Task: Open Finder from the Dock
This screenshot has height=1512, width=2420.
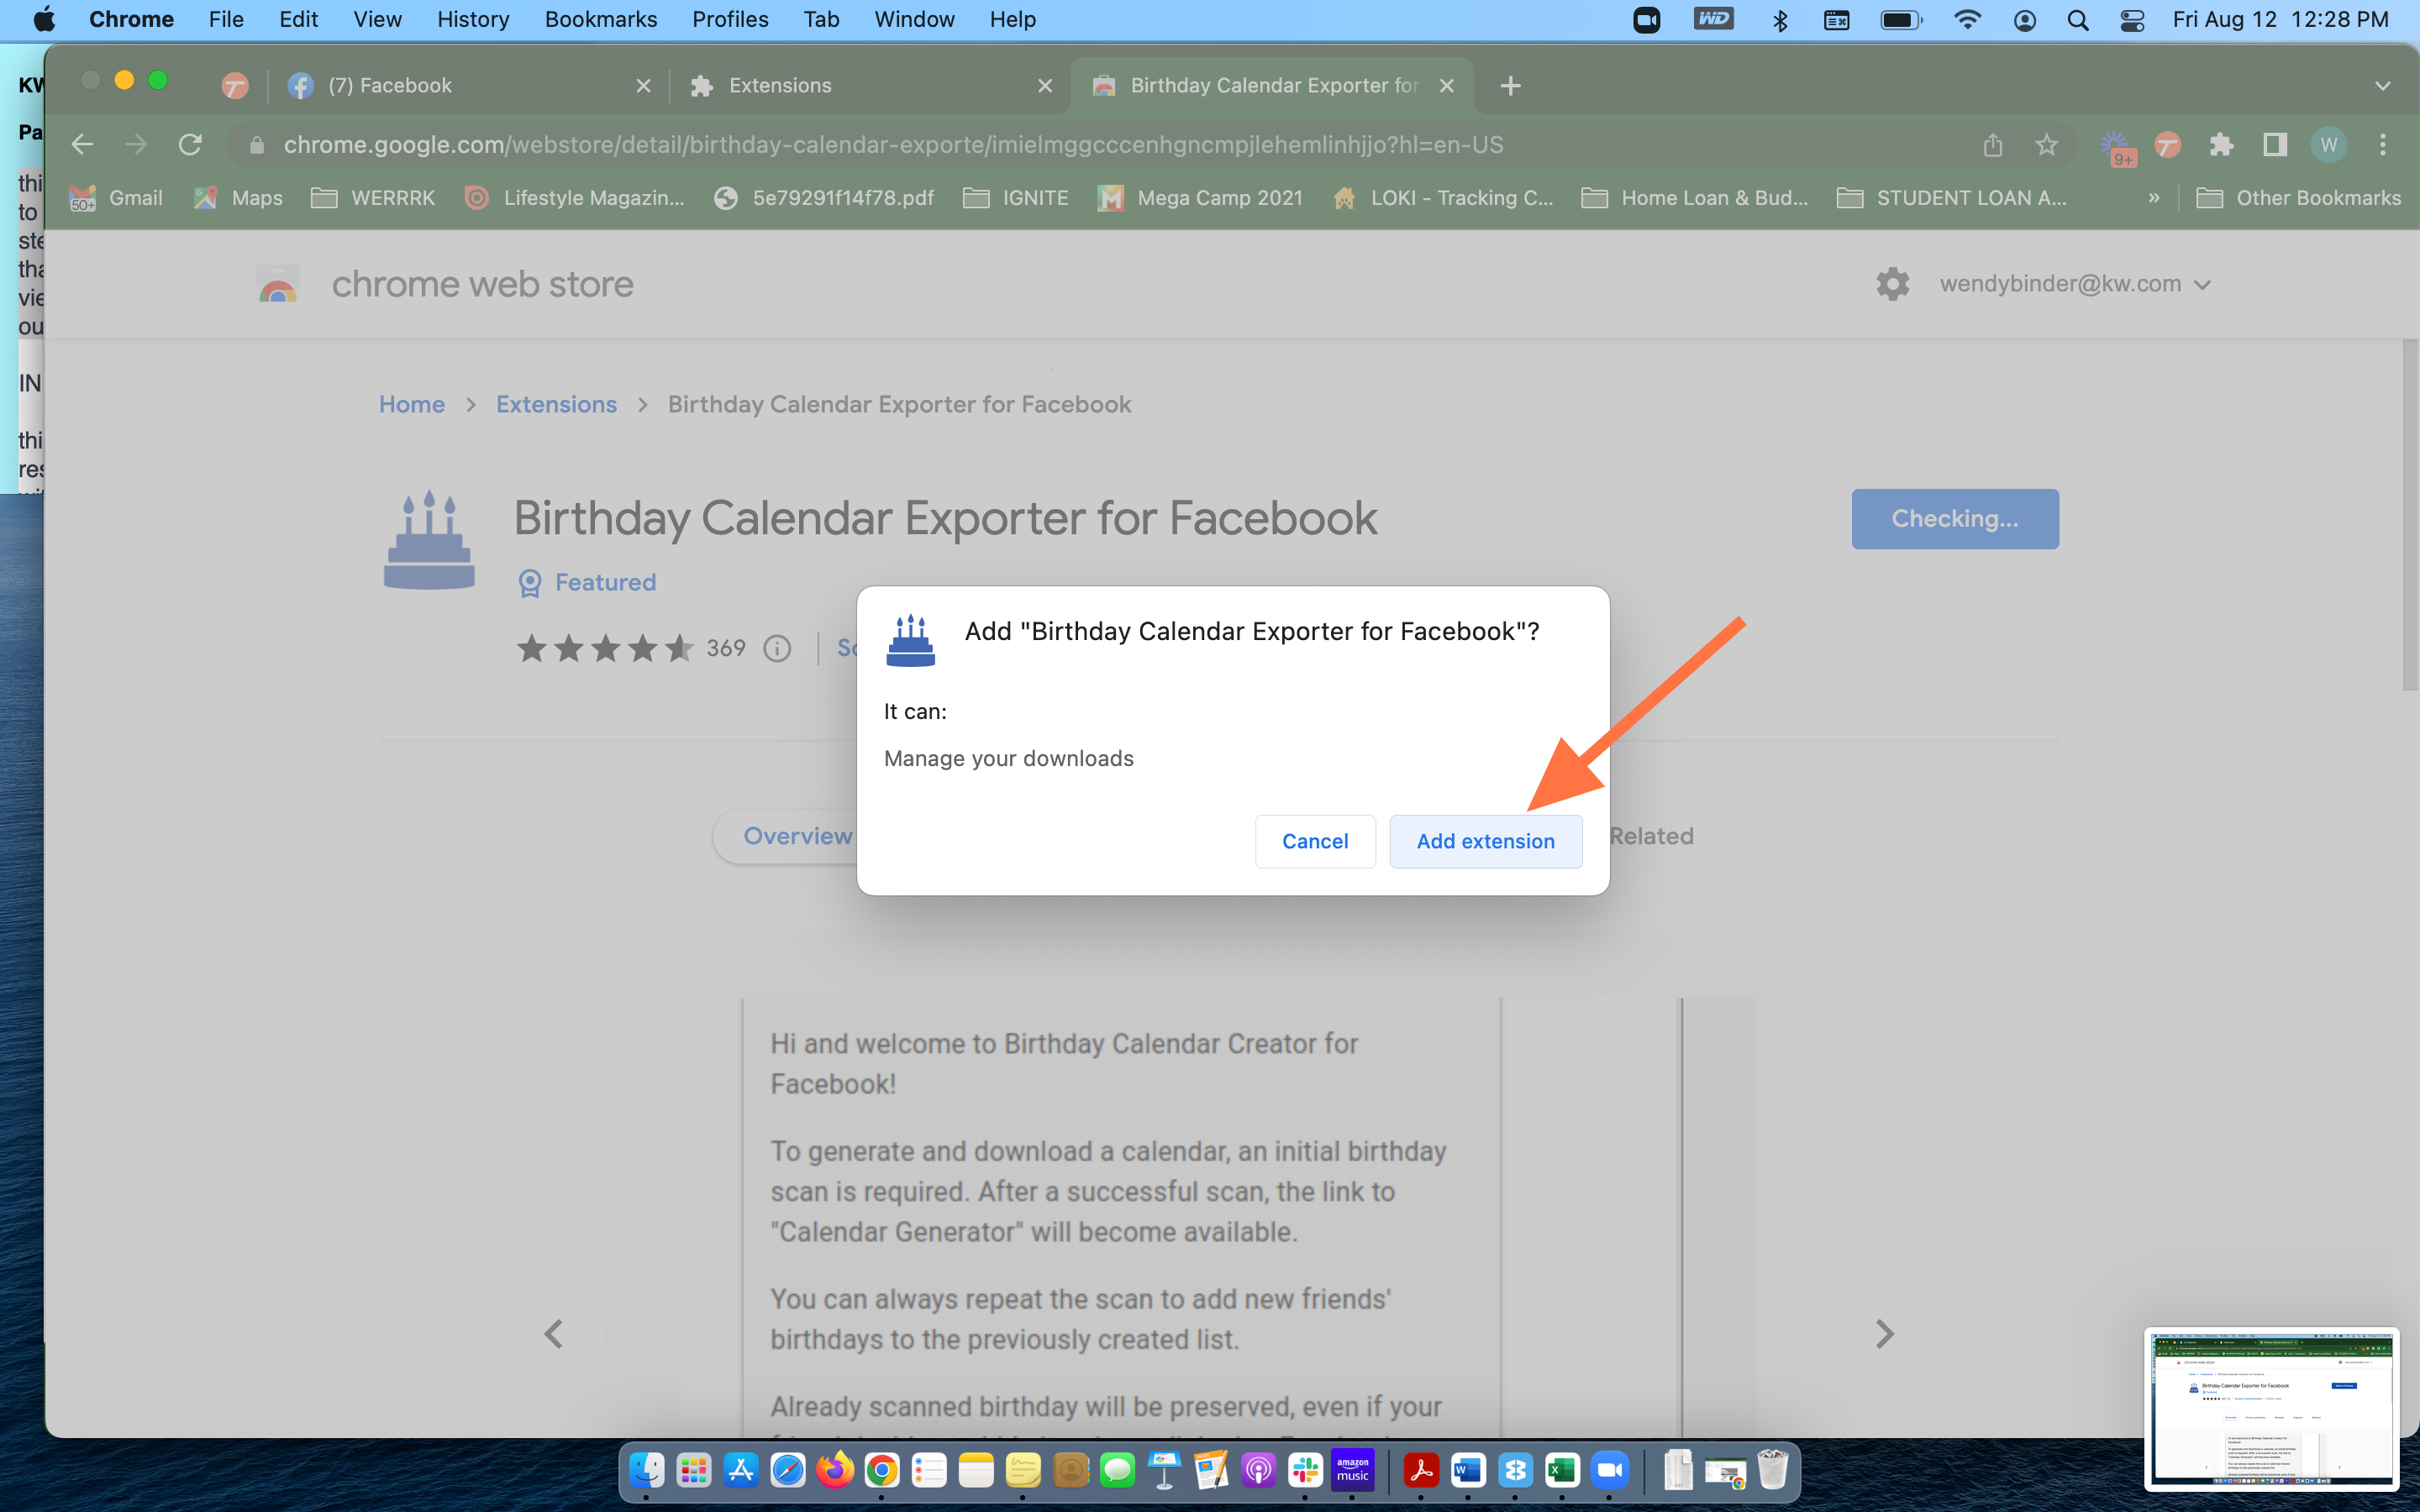Action: click(646, 1470)
